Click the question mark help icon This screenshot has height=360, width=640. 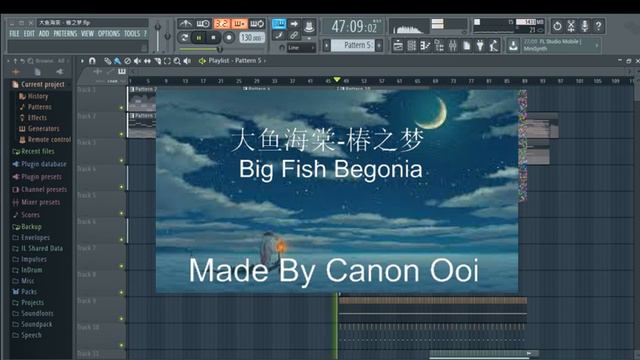click(x=598, y=26)
